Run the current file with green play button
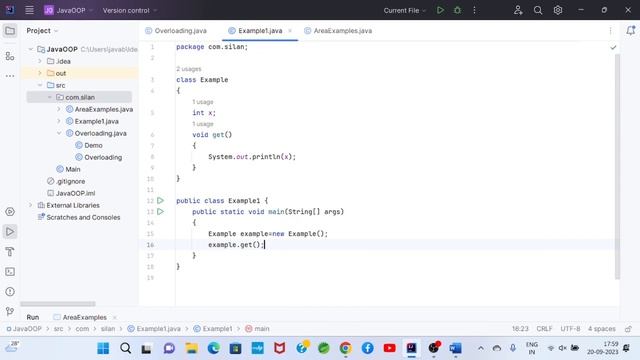This screenshot has height=360, width=640. click(x=440, y=10)
